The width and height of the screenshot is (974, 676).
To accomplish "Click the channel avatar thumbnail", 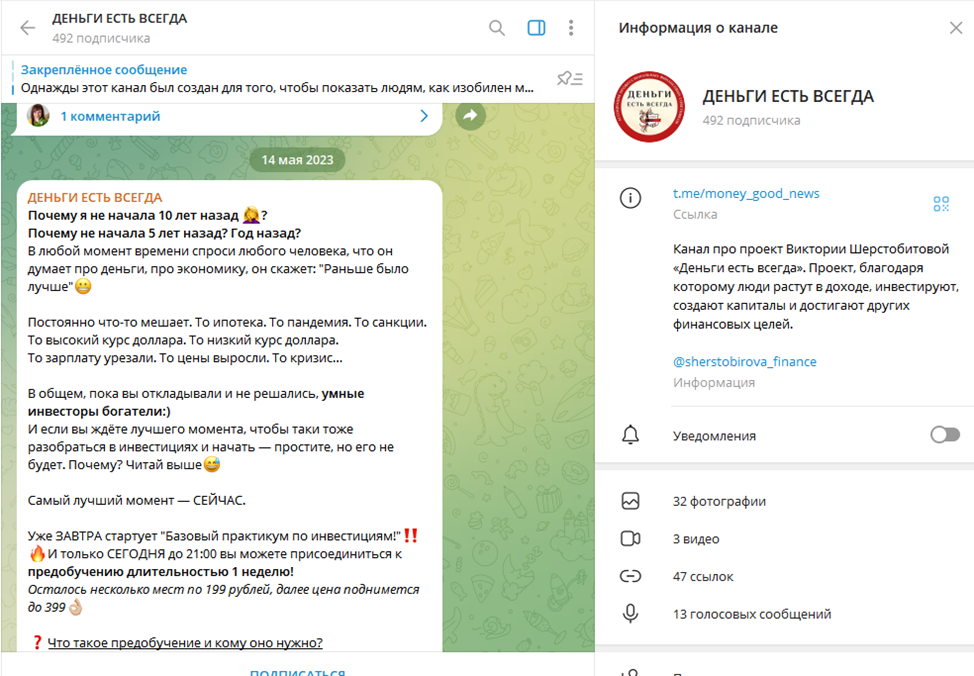I will pyautogui.click(x=649, y=107).
